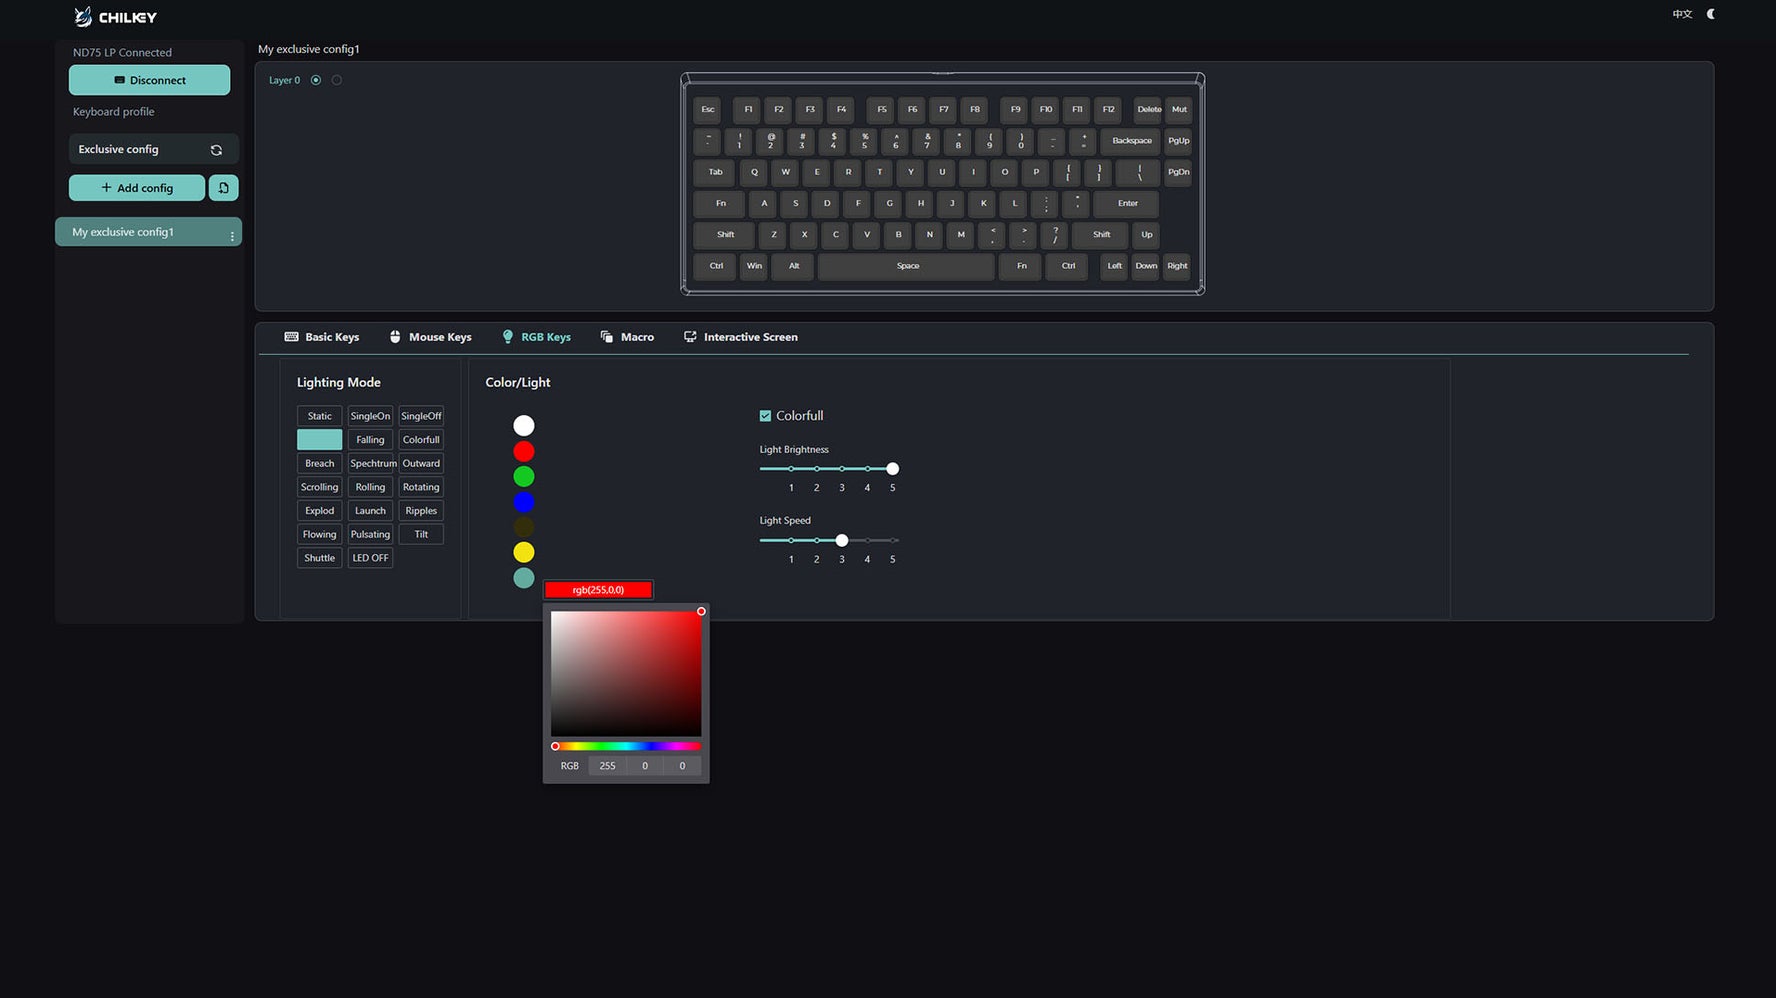Screen dimensions: 1776x998
Task: Select the Space key on the layout
Action: [906, 266]
